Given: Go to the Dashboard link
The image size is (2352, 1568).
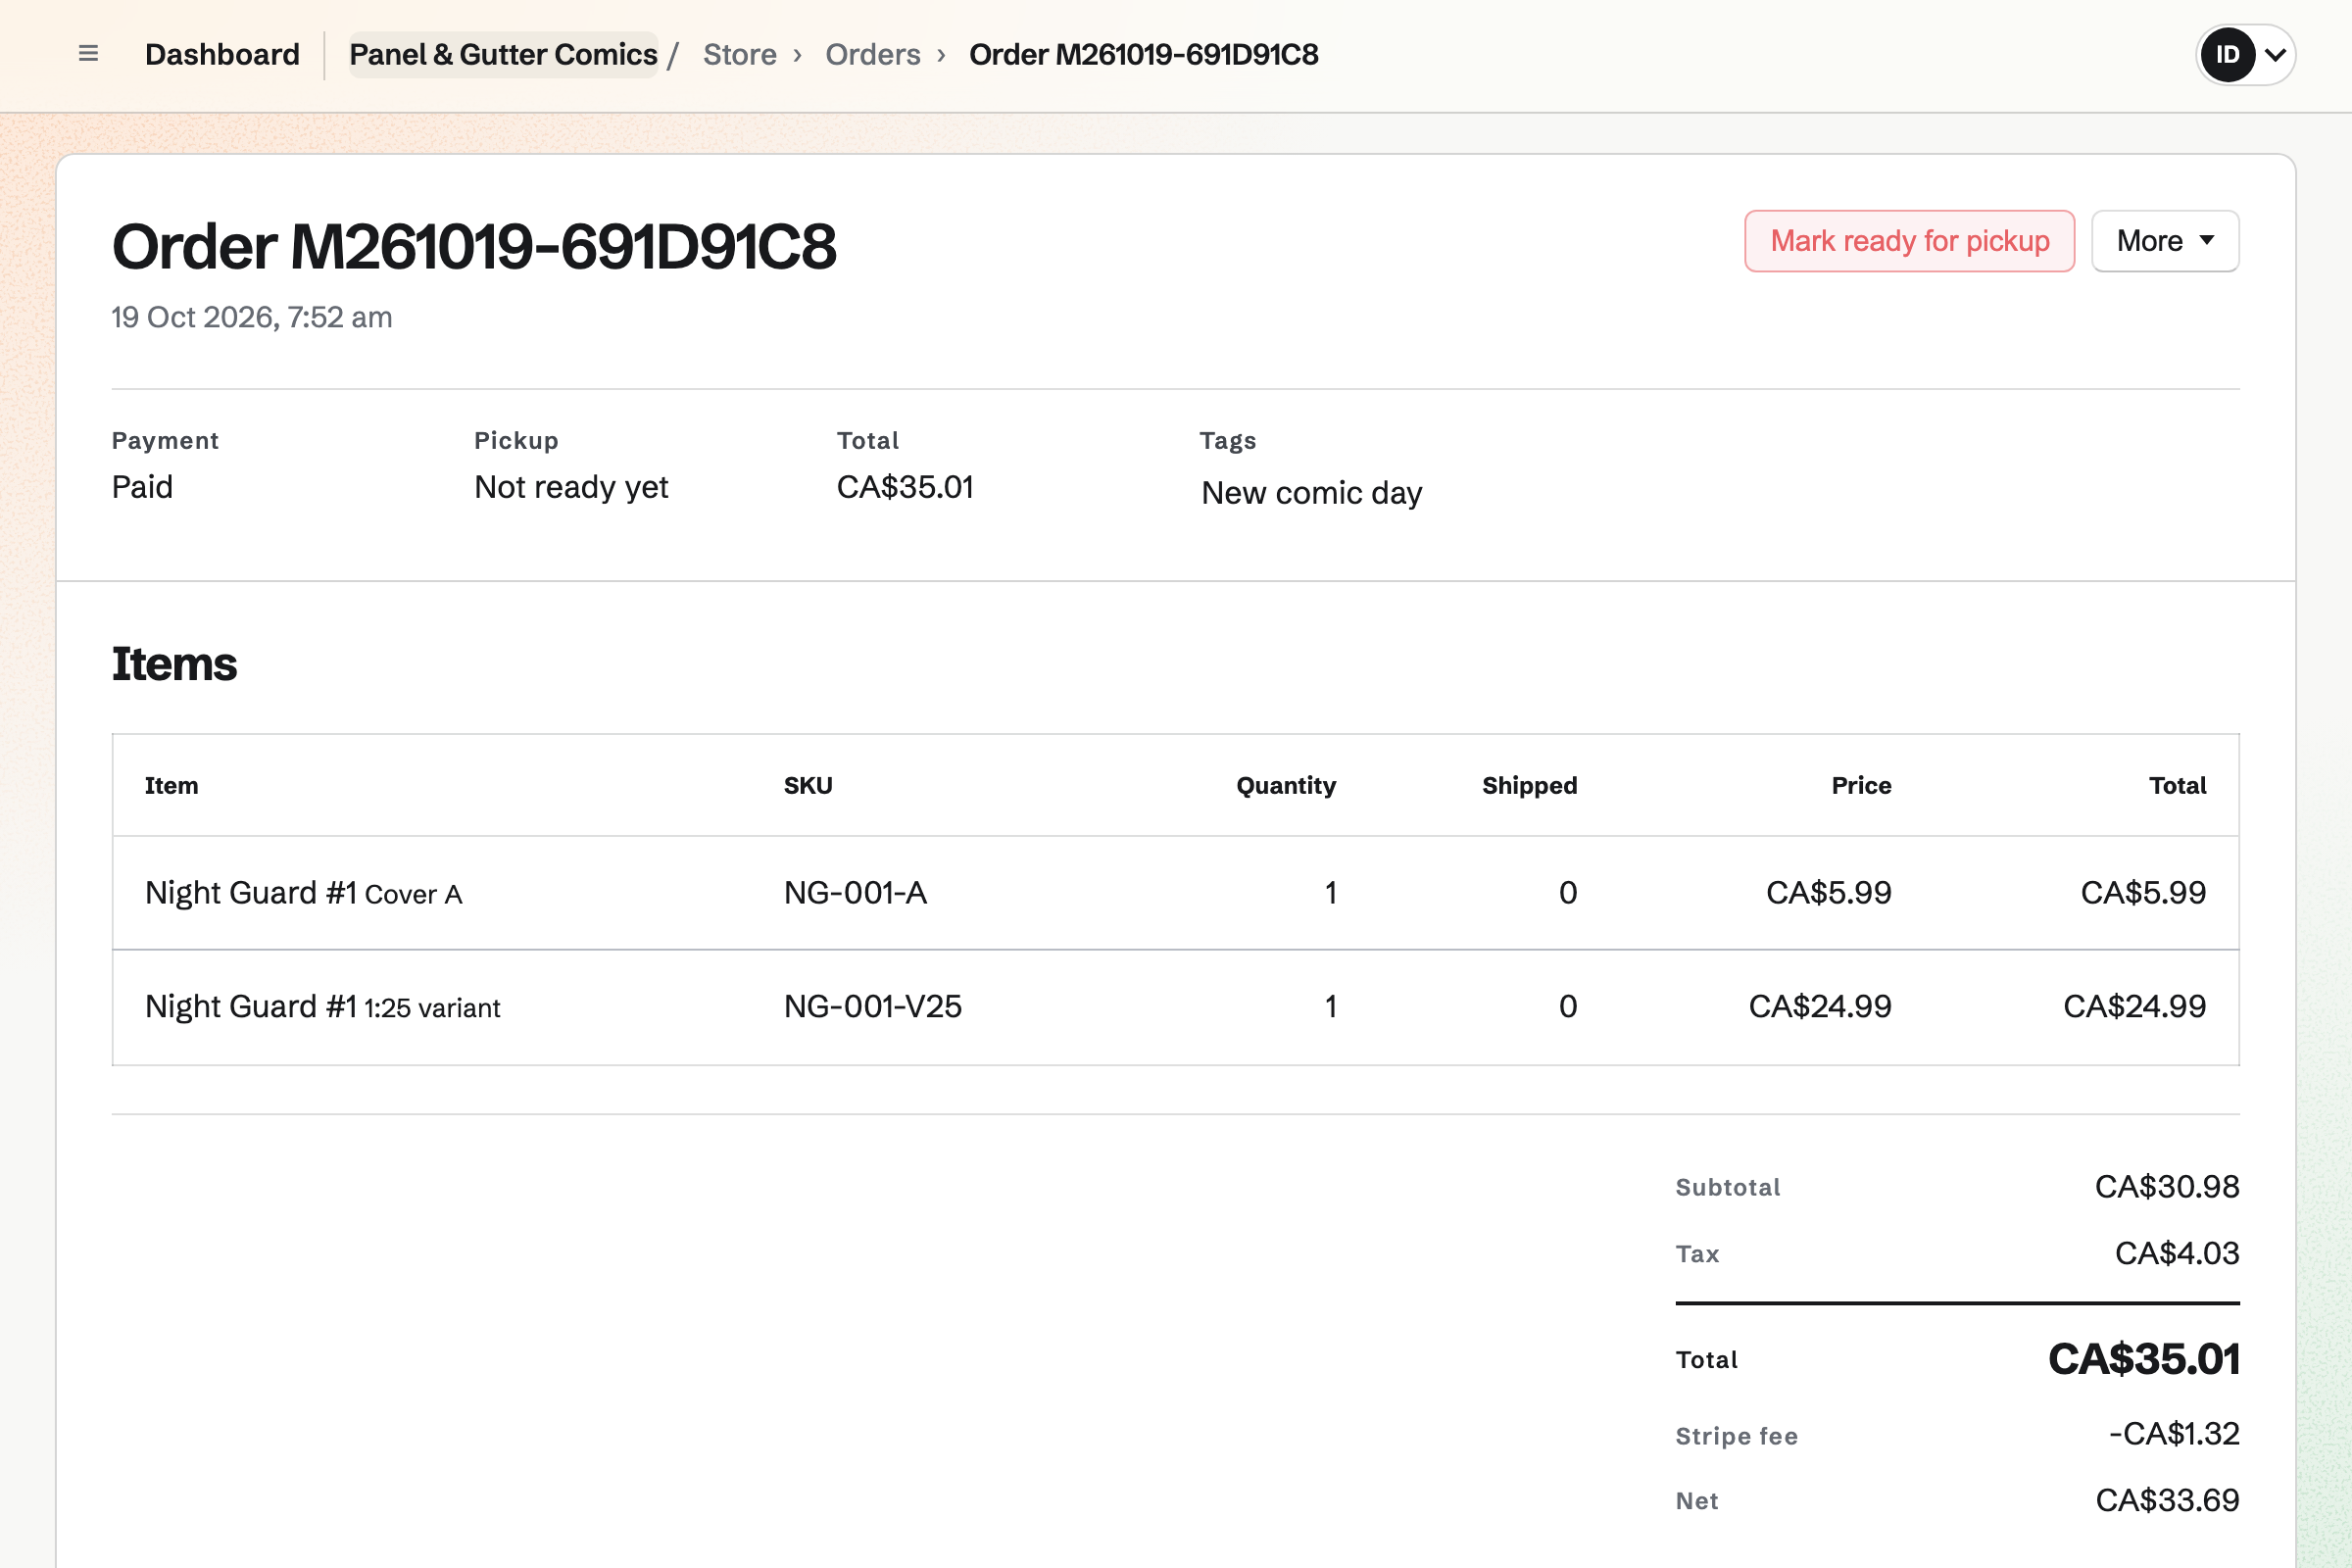Looking at the screenshot, I should 222,54.
